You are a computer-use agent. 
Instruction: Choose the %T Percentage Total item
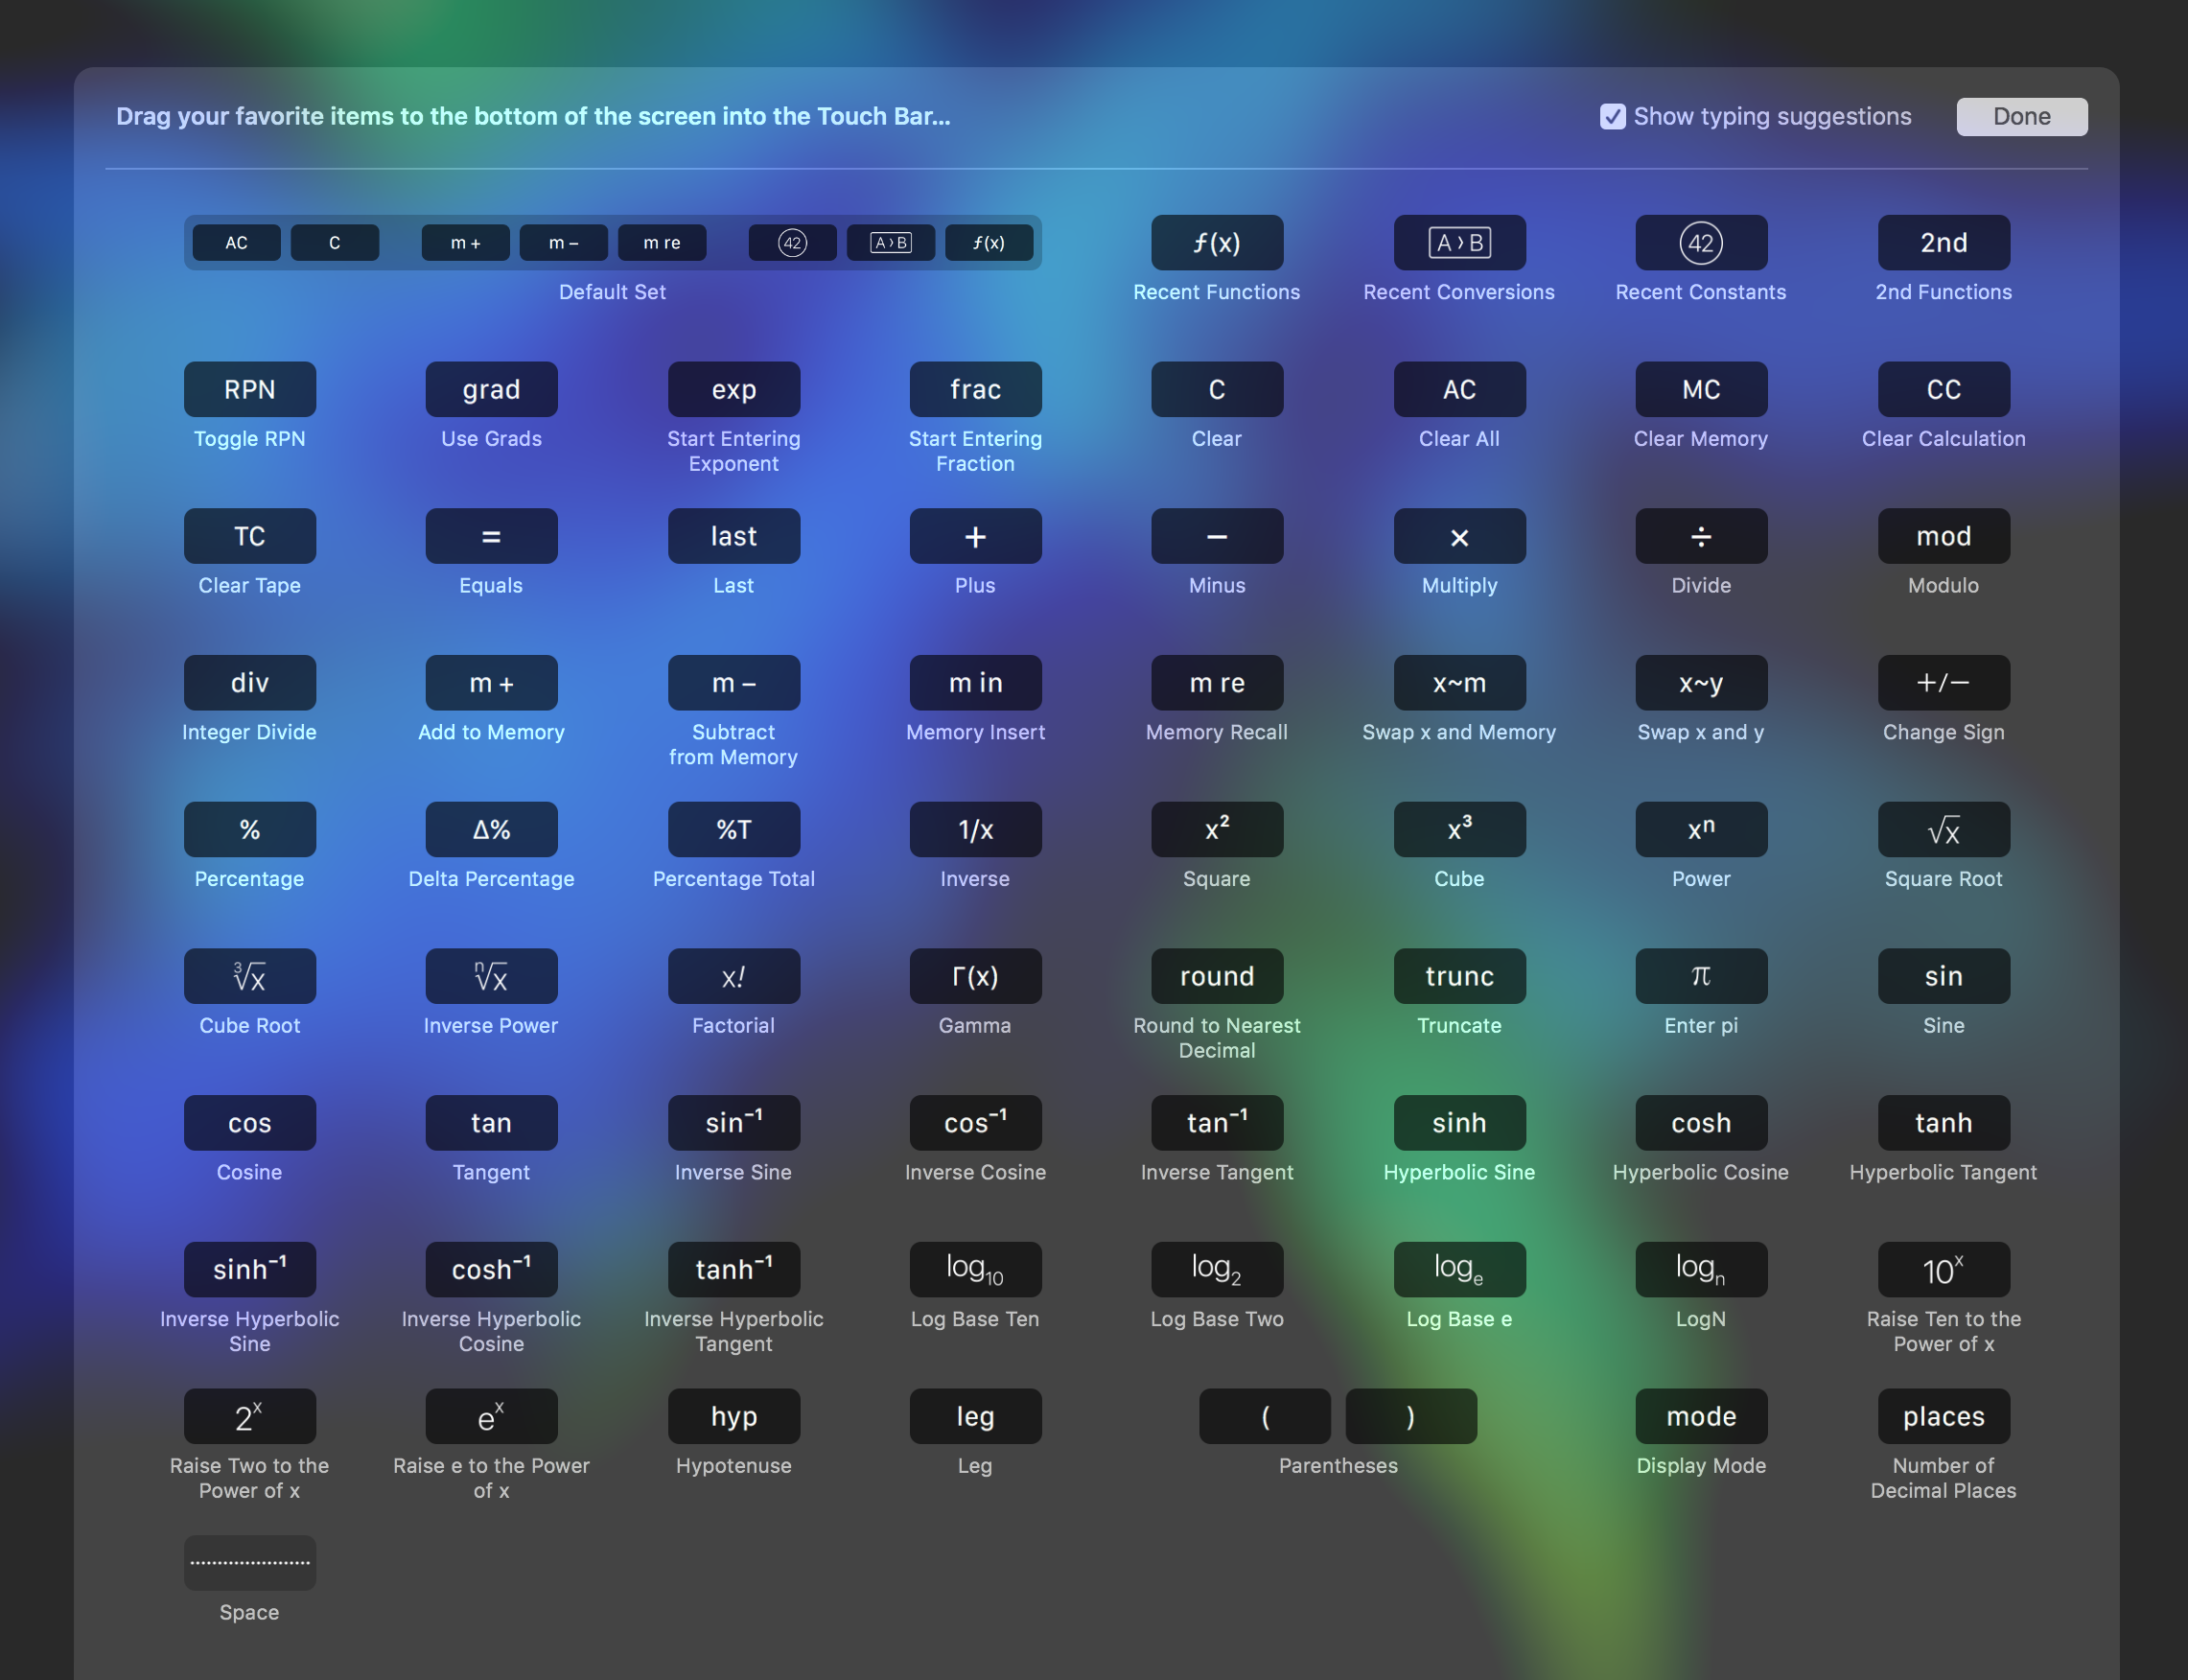coord(733,829)
